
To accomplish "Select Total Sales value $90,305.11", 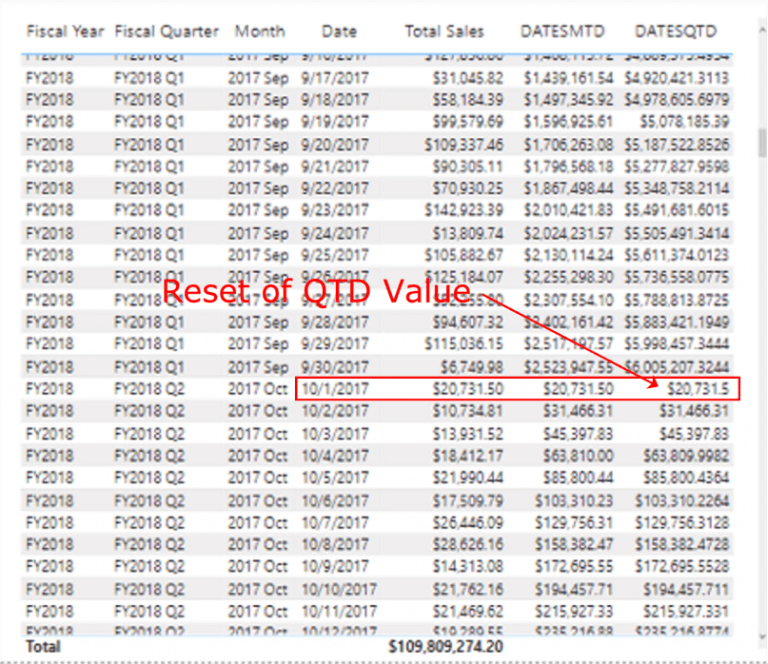I will 468,166.
